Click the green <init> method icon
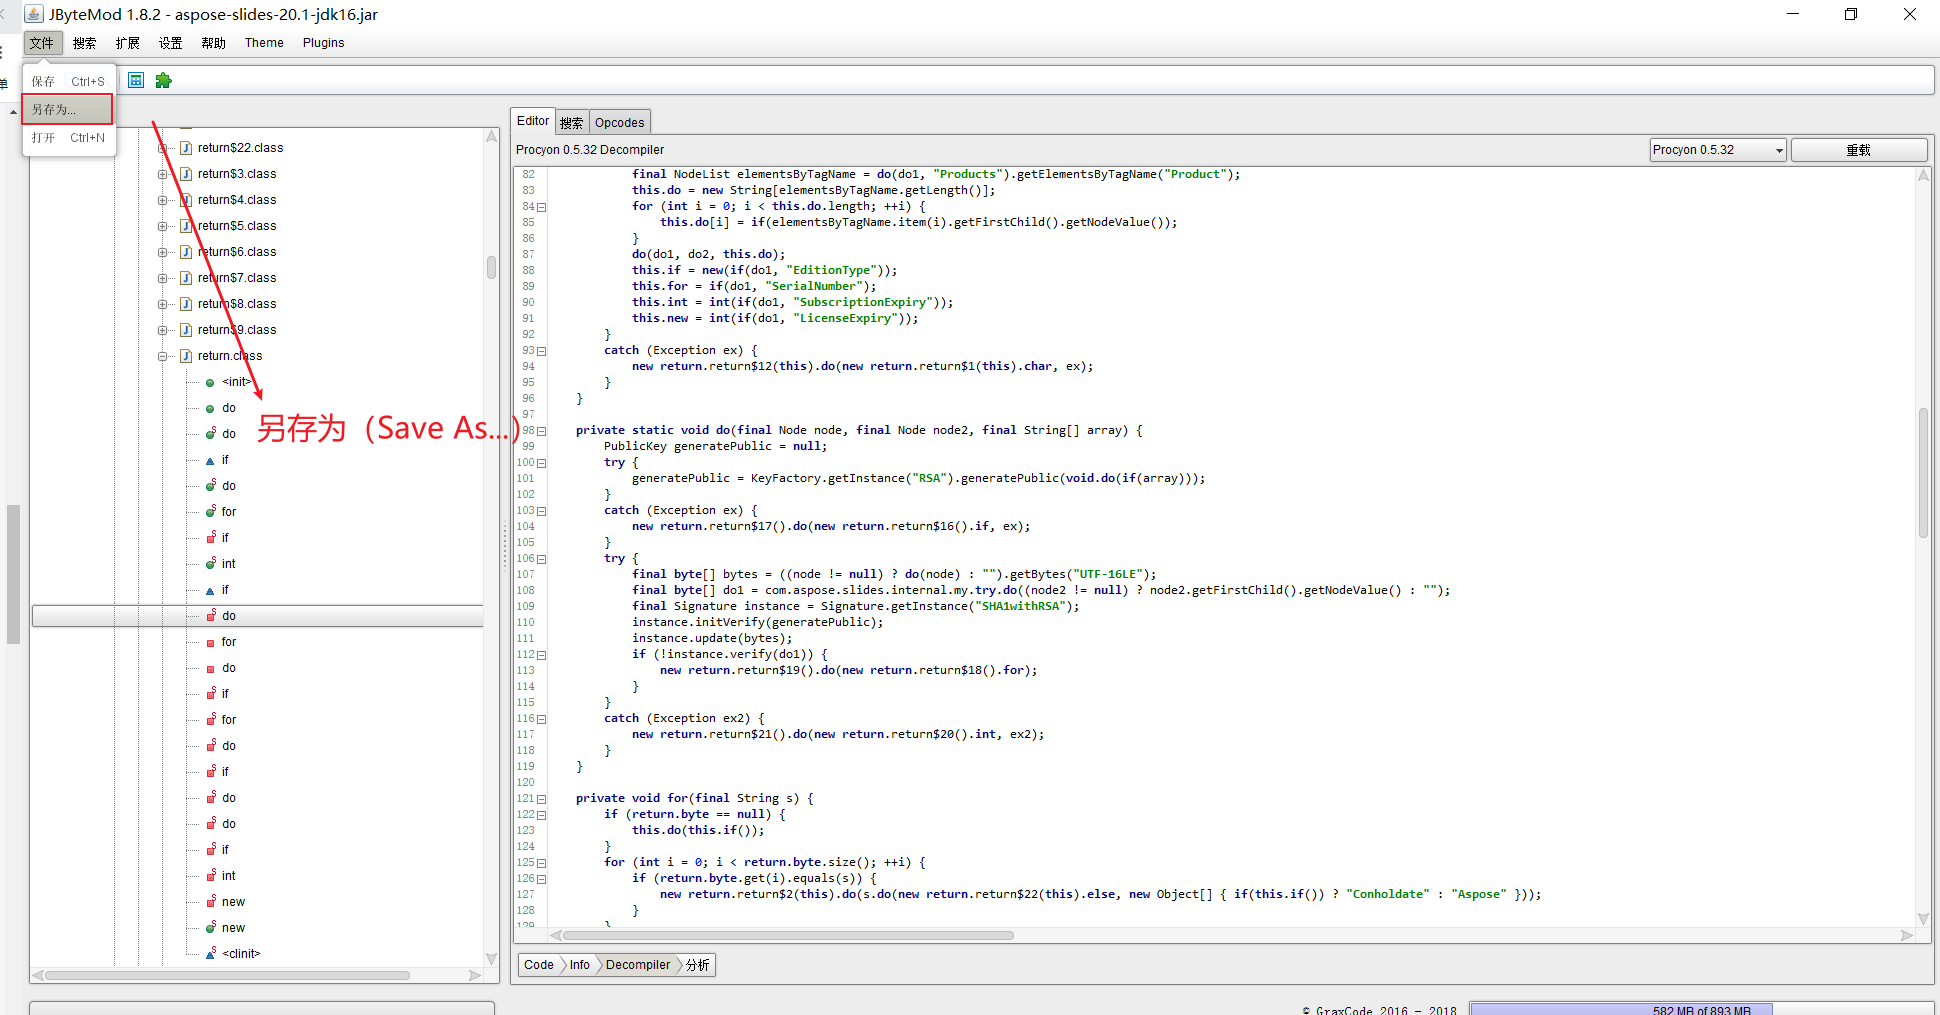The width and height of the screenshot is (1940, 1015). (210, 383)
